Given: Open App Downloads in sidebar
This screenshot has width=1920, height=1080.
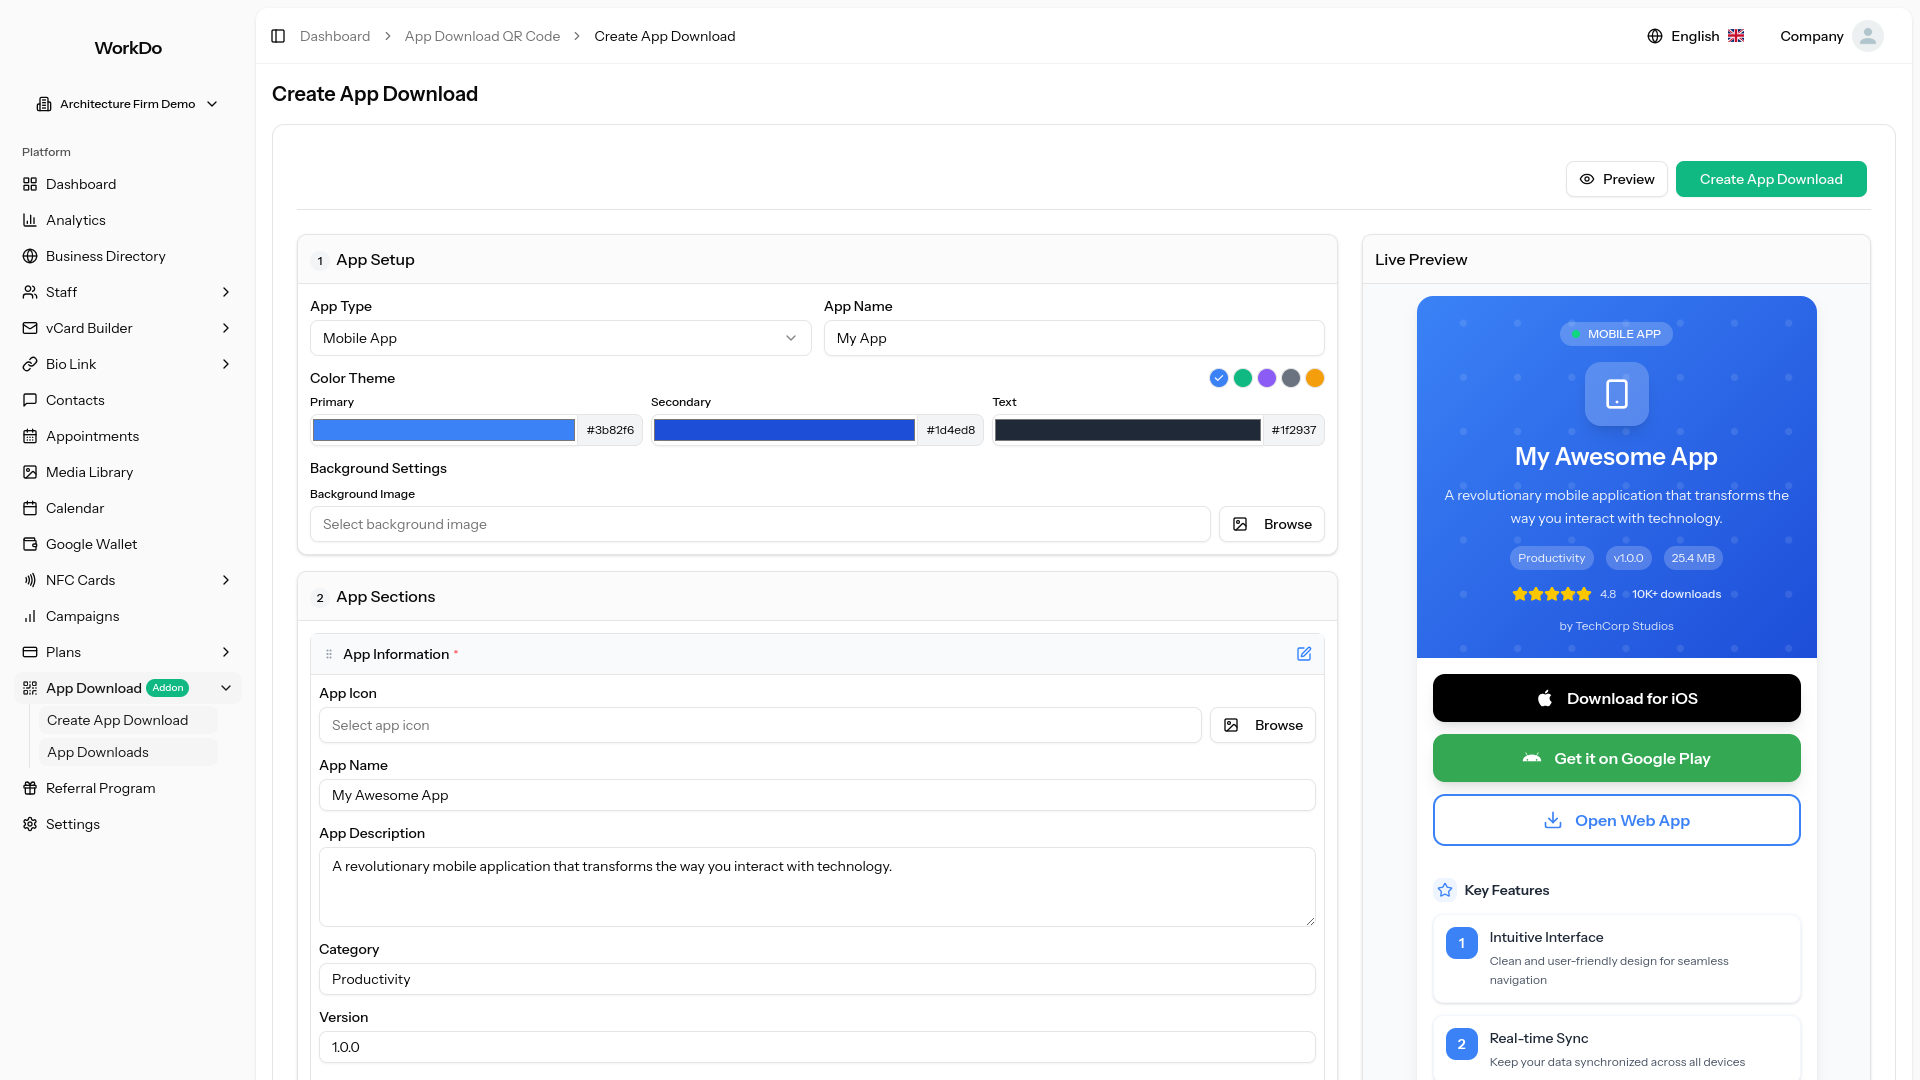Looking at the screenshot, I should click(98, 752).
